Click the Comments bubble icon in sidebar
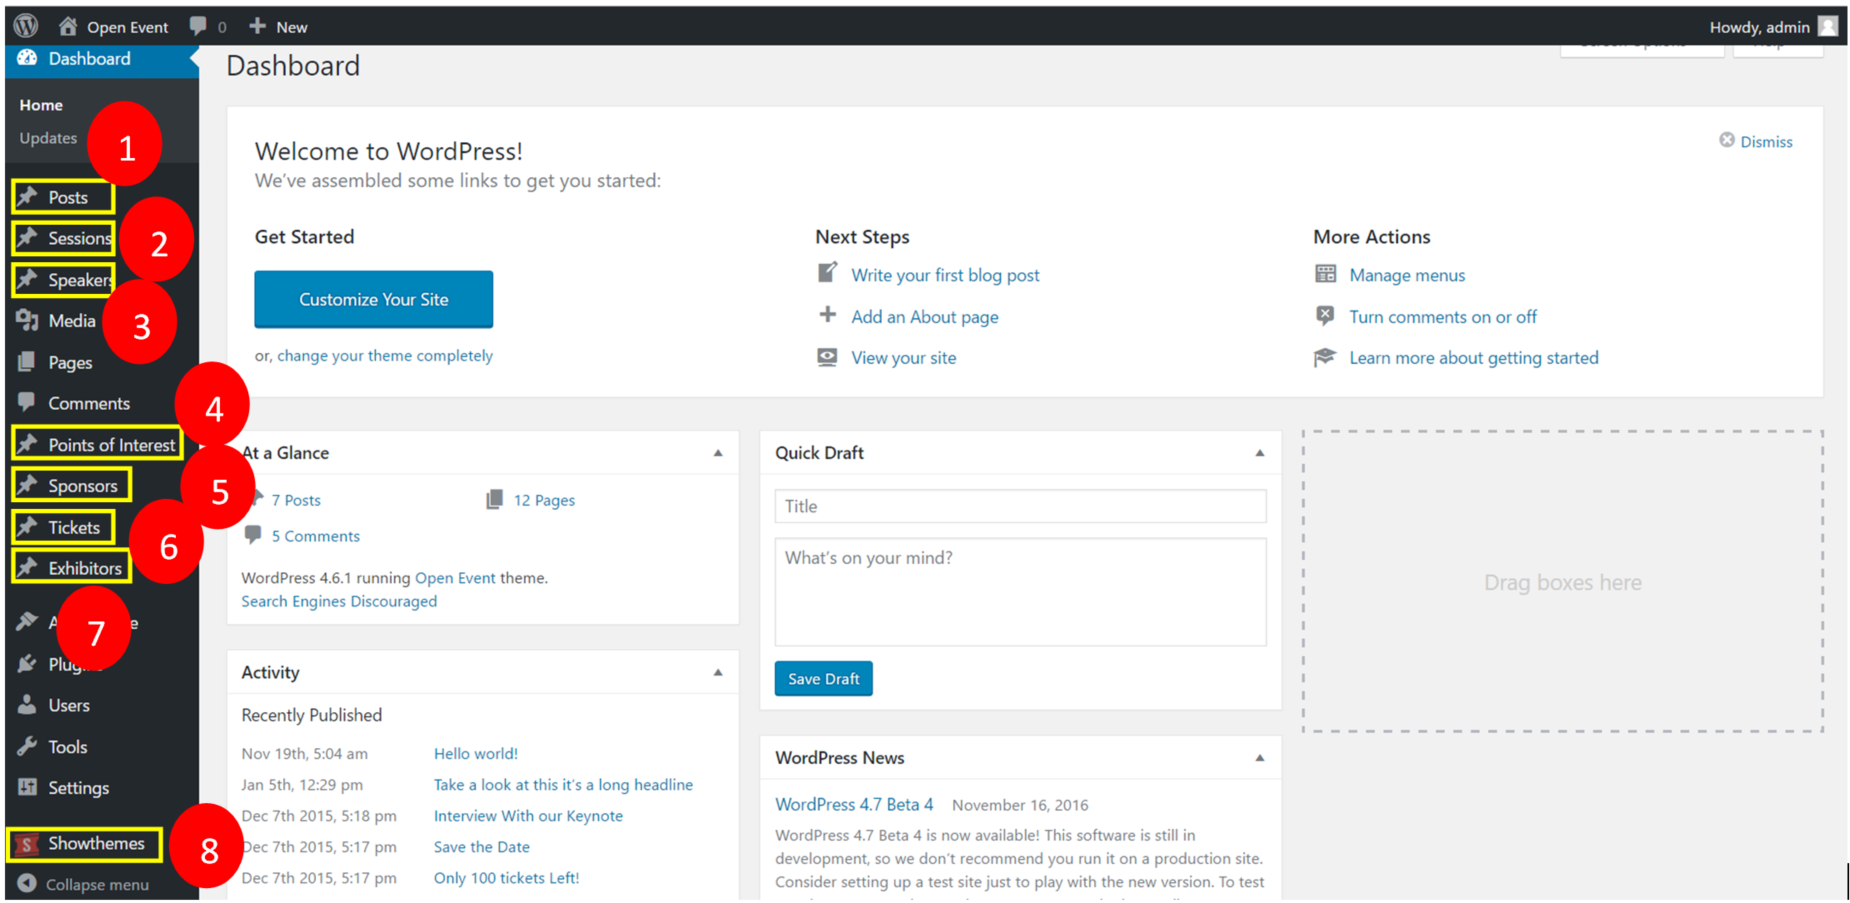Viewport: 1850px width, 903px height. coord(27,402)
